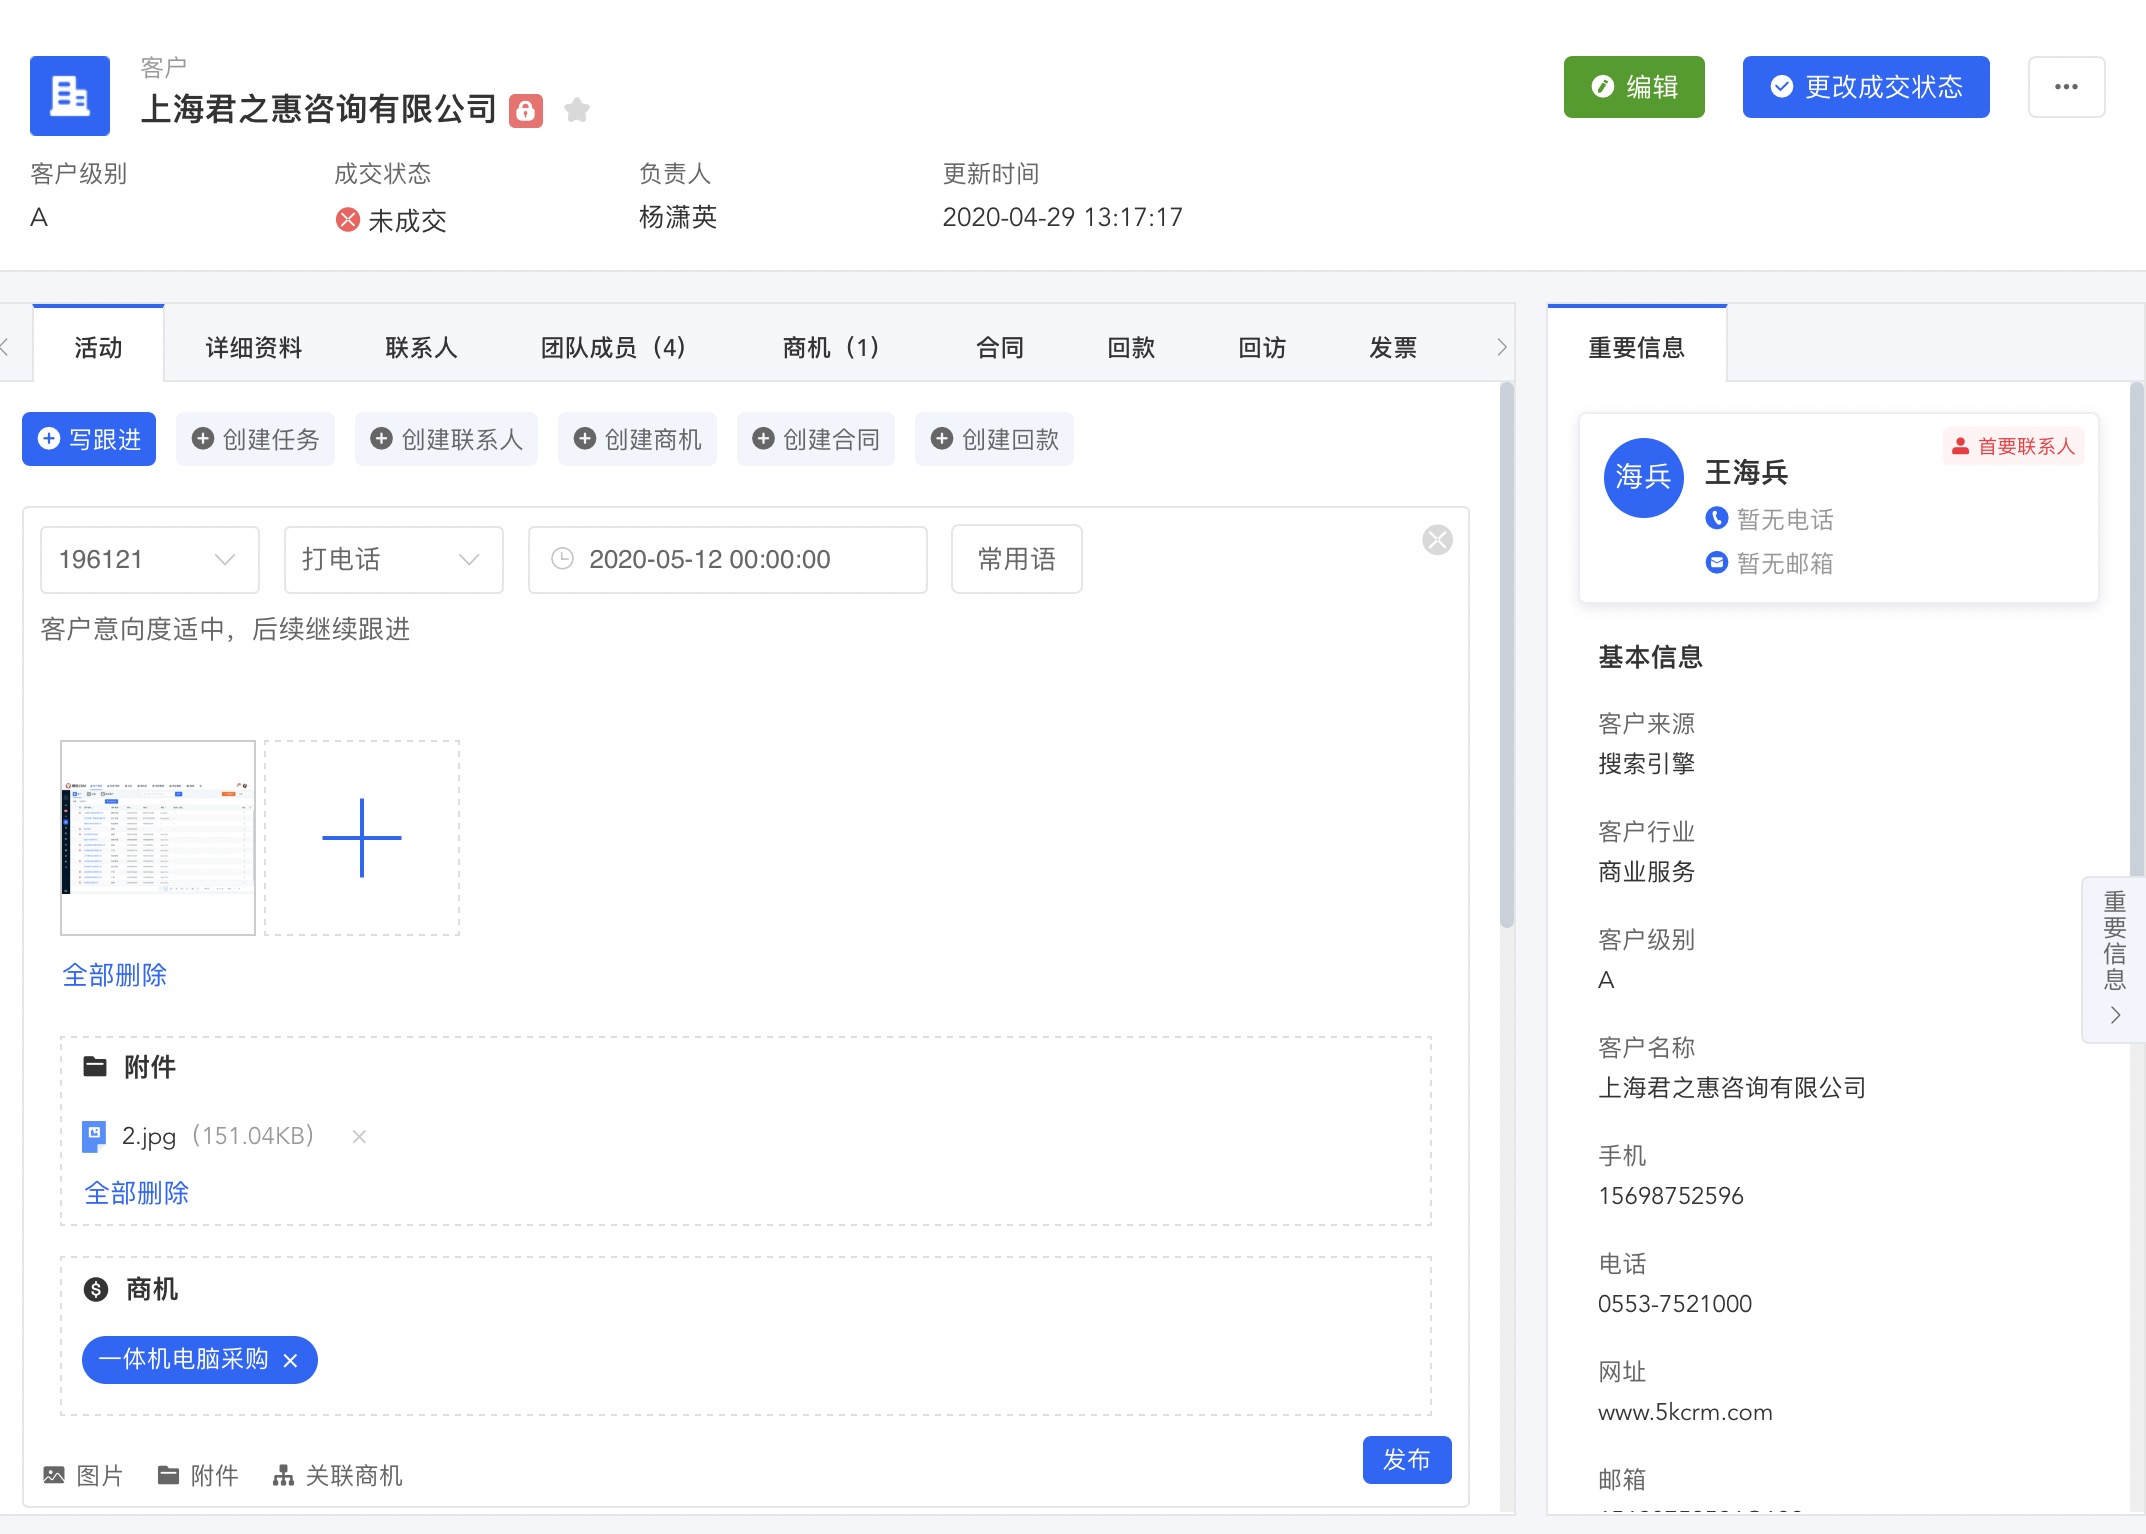Click the 发布 publish button
2146x1534 pixels.
tap(1406, 1459)
